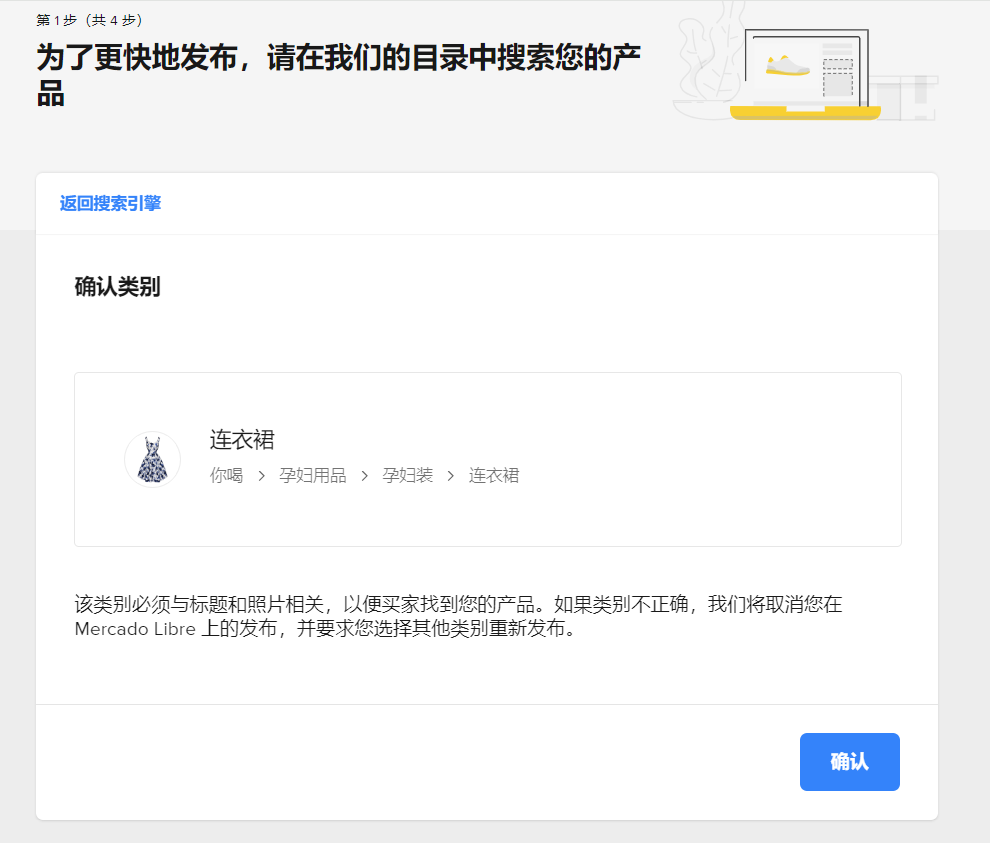Image resolution: width=990 pixels, height=843 pixels.
Task: Click the dress category thumbnail icon
Action: tap(153, 460)
